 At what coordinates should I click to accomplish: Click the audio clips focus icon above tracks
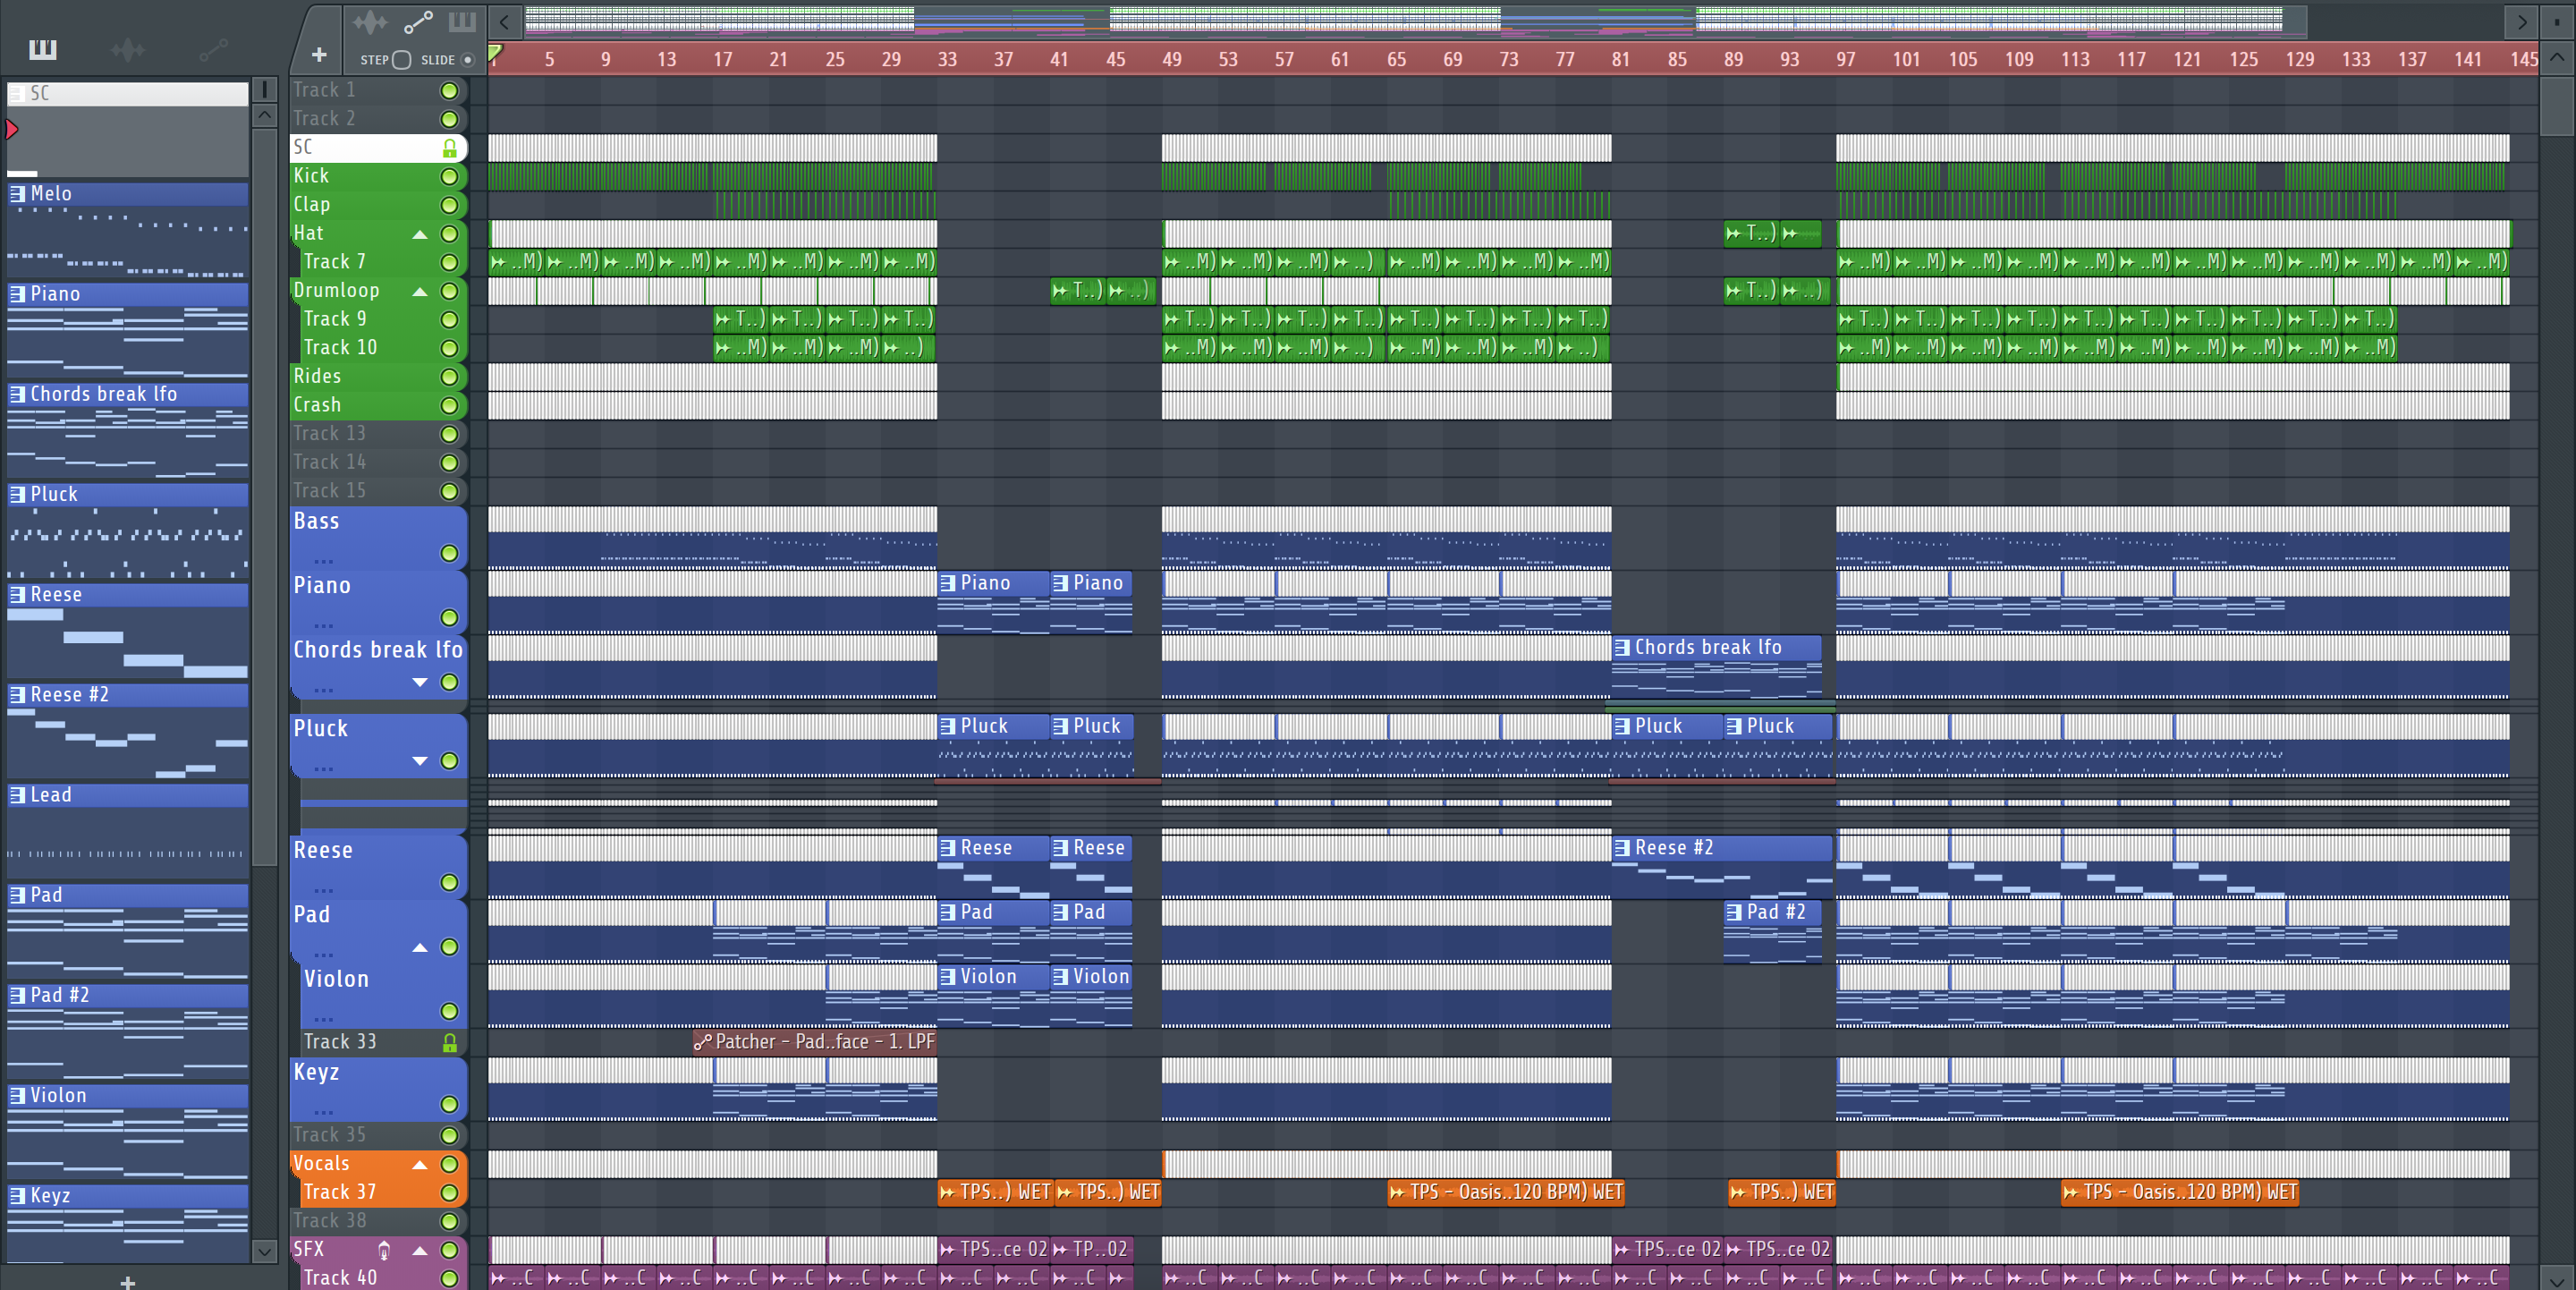tap(369, 22)
